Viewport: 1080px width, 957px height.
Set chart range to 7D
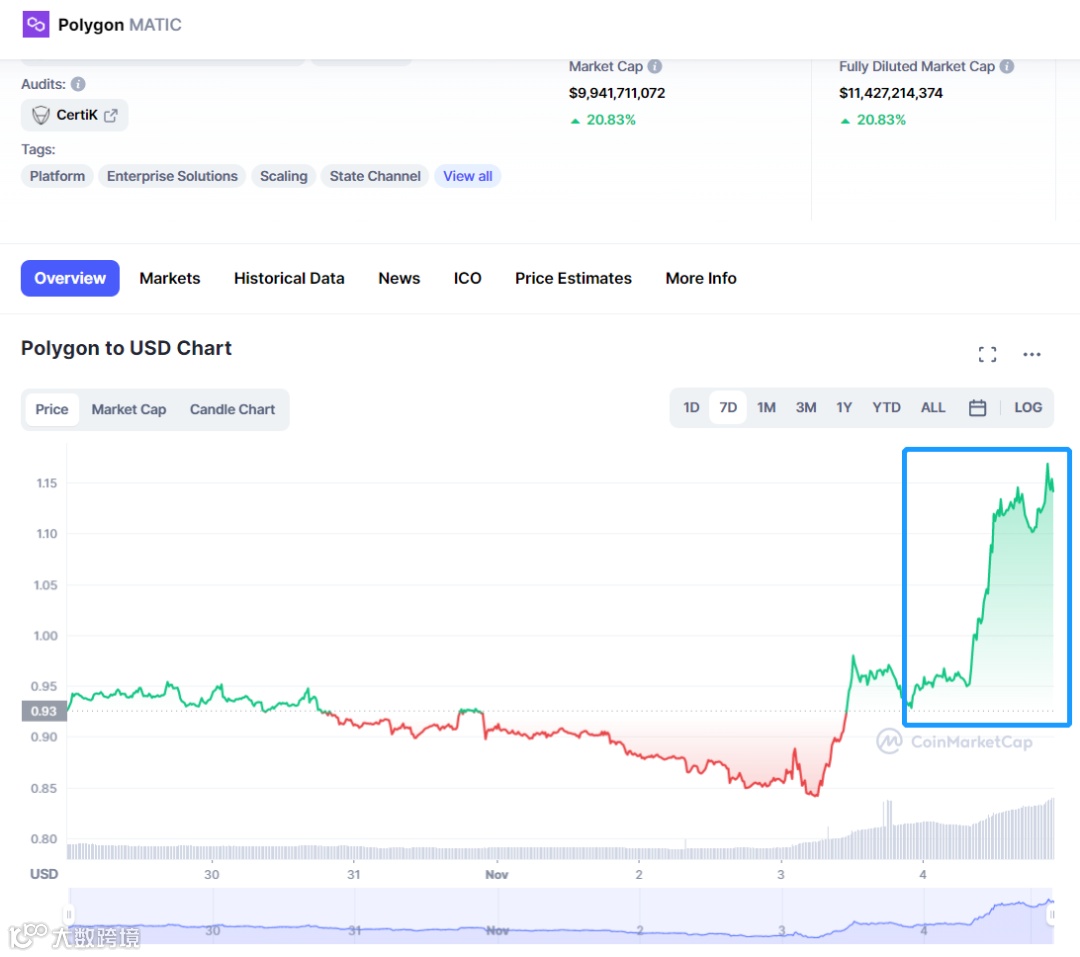coord(728,408)
